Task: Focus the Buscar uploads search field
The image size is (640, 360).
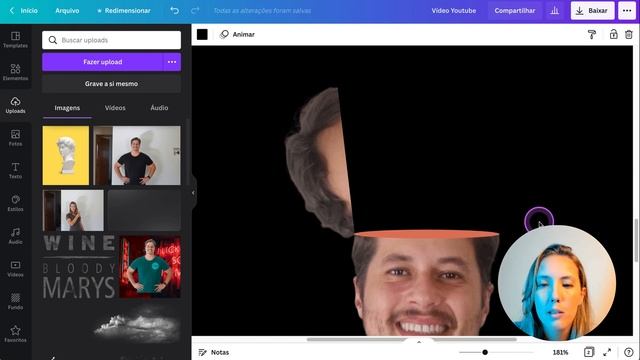Action: click(111, 40)
